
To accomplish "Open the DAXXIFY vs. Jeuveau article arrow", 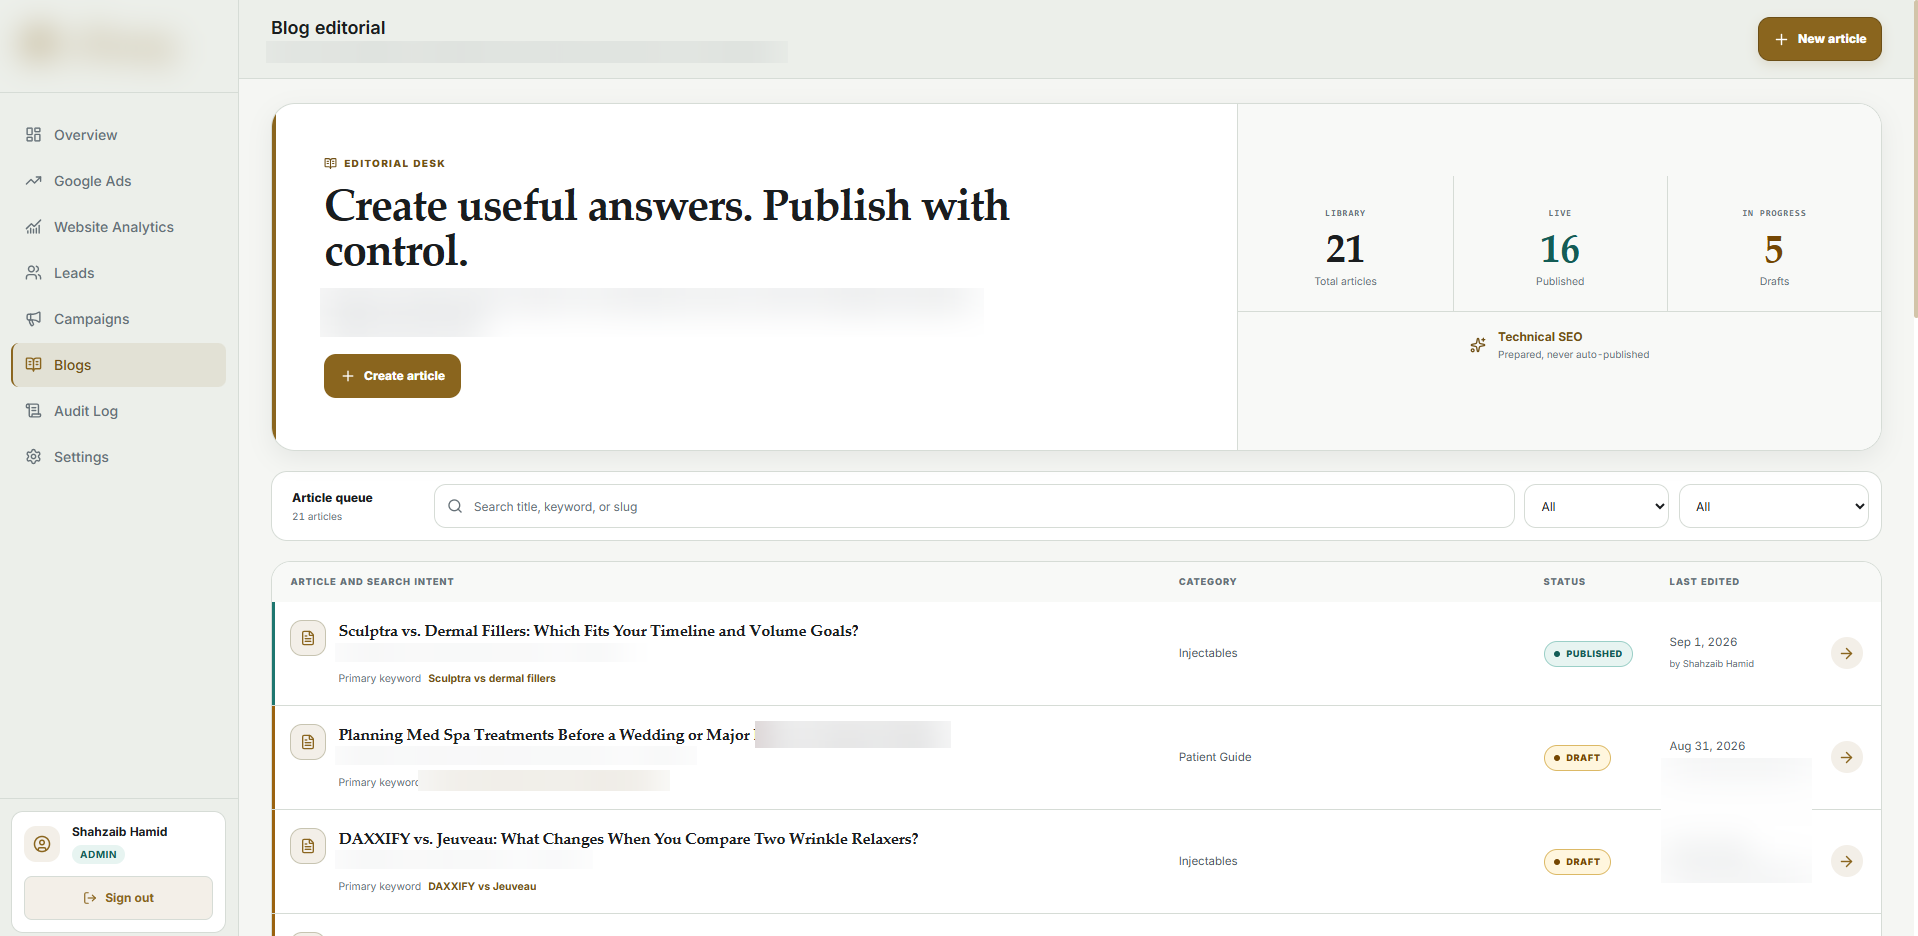I will tap(1846, 861).
